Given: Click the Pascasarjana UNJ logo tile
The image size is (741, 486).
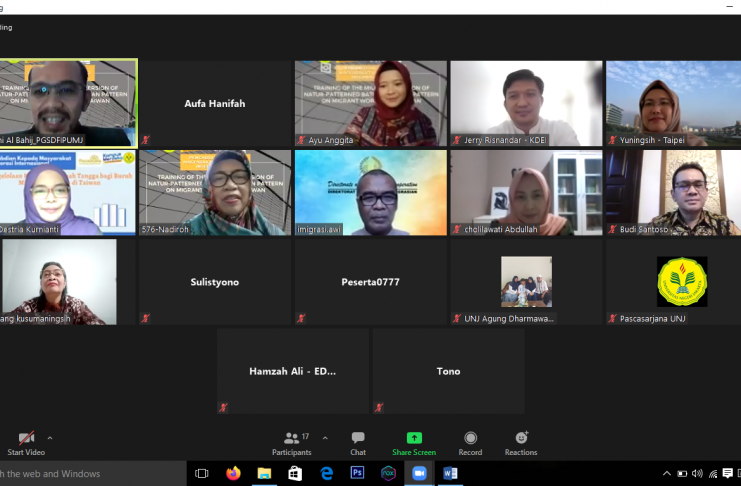Looking at the screenshot, I should (x=682, y=282).
